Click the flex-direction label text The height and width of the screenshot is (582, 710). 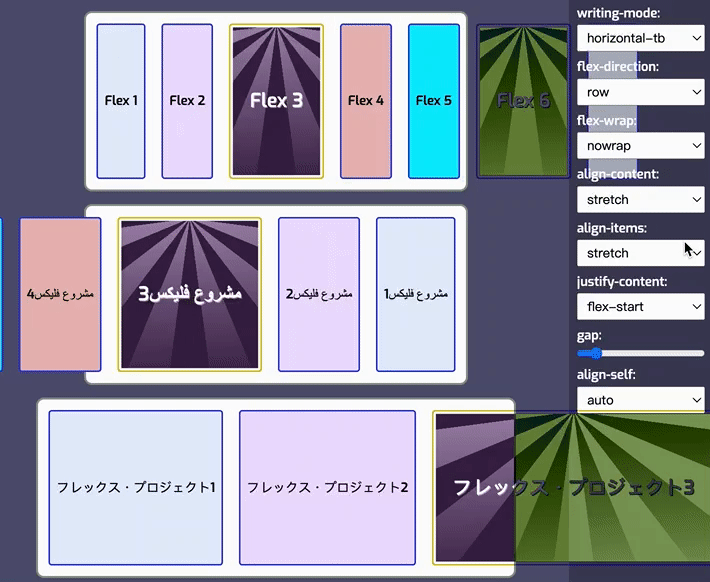point(618,67)
